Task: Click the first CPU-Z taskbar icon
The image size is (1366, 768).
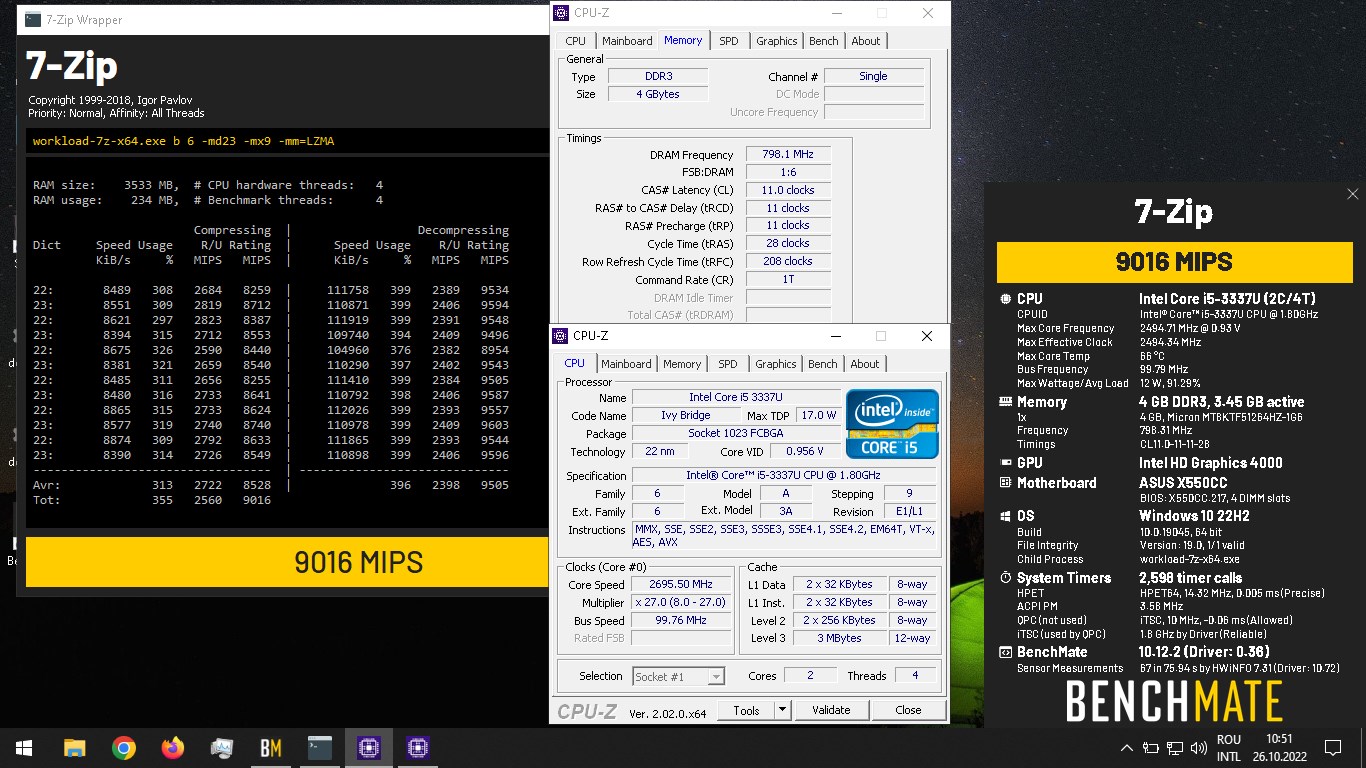Action: click(x=369, y=748)
